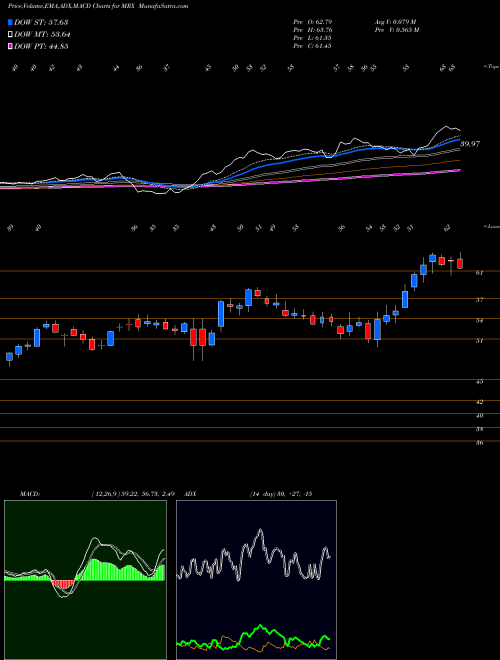Click the 'Pre V: 0.365 M' value
The image size is (500, 660).
(398, 30)
